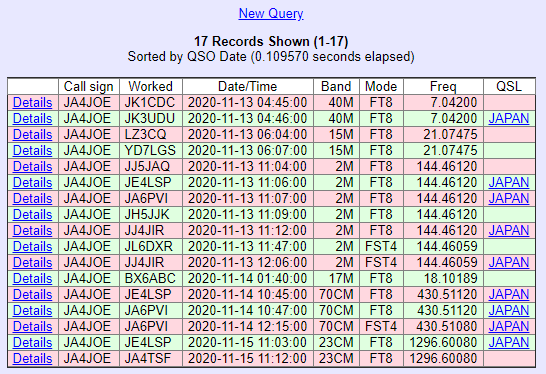This screenshot has width=546, height=374.
Task: Click the 7.04200 frequency in JK1CDC row
Action: pyautogui.click(x=453, y=102)
